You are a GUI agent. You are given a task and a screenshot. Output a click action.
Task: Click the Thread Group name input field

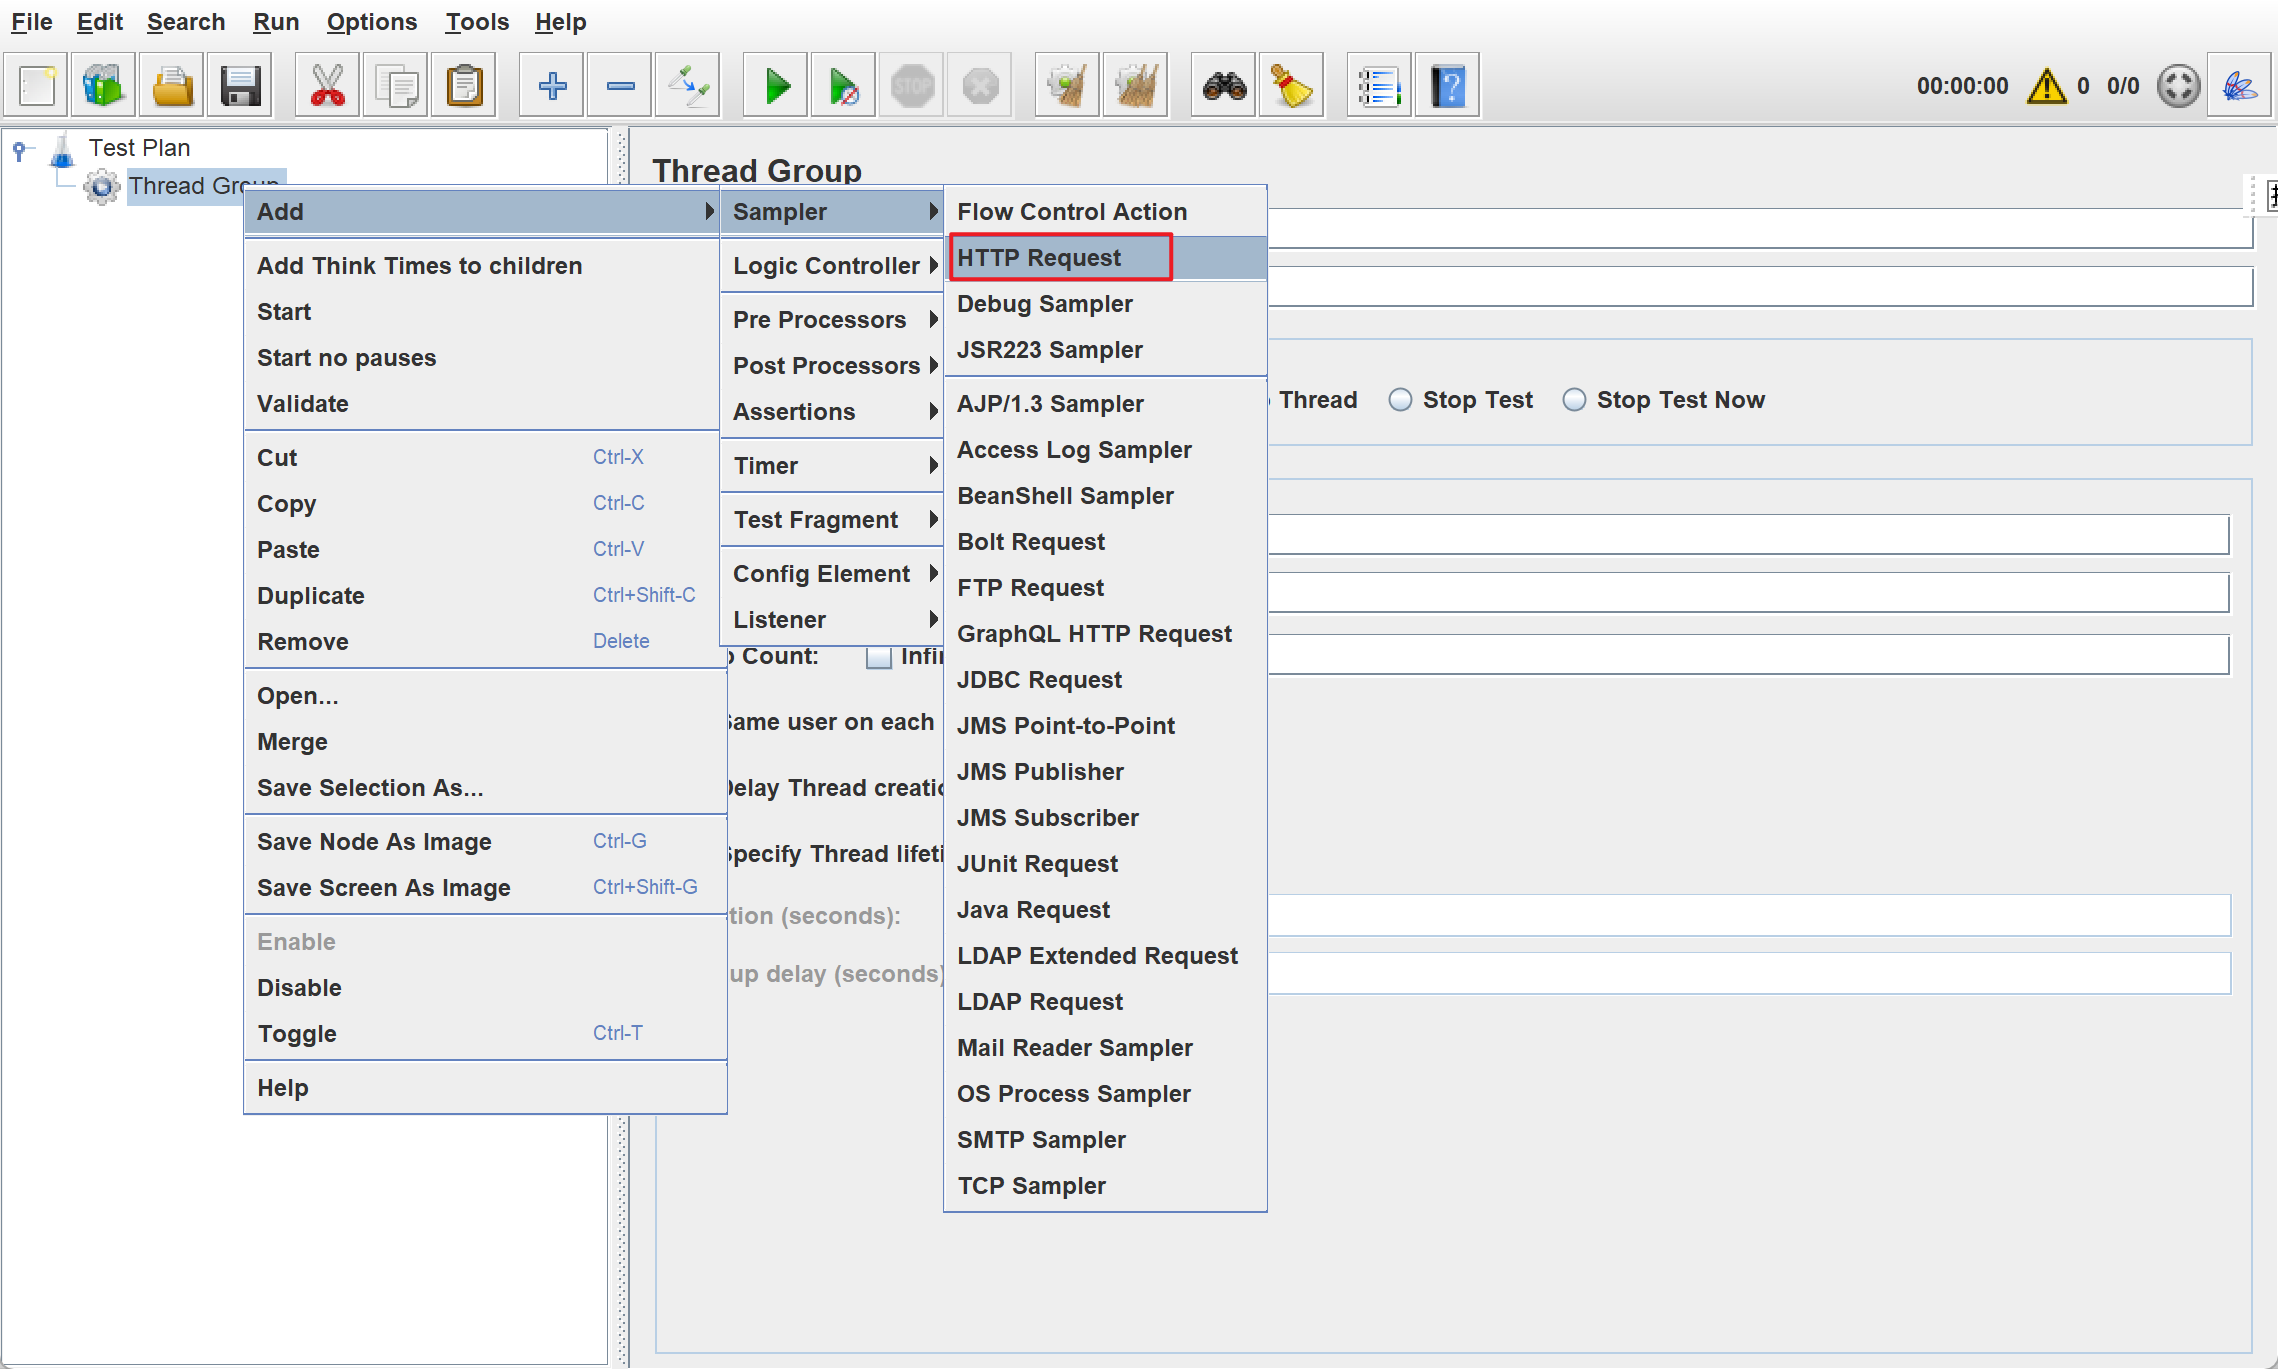coord(1760,229)
